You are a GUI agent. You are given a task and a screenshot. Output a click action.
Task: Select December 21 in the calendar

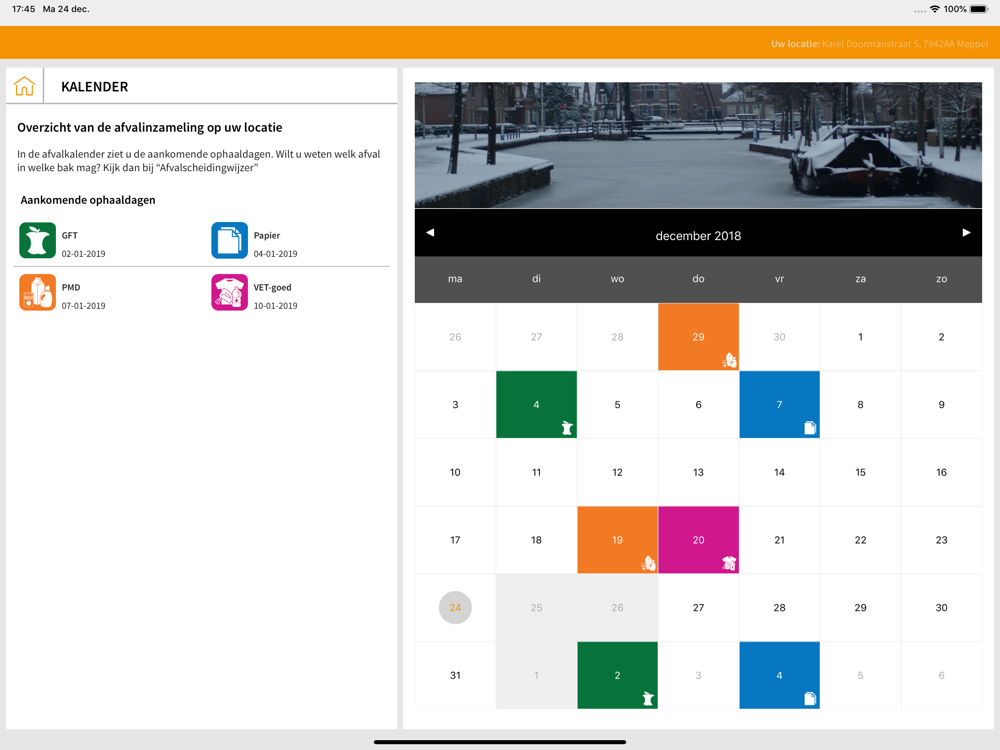click(x=779, y=540)
